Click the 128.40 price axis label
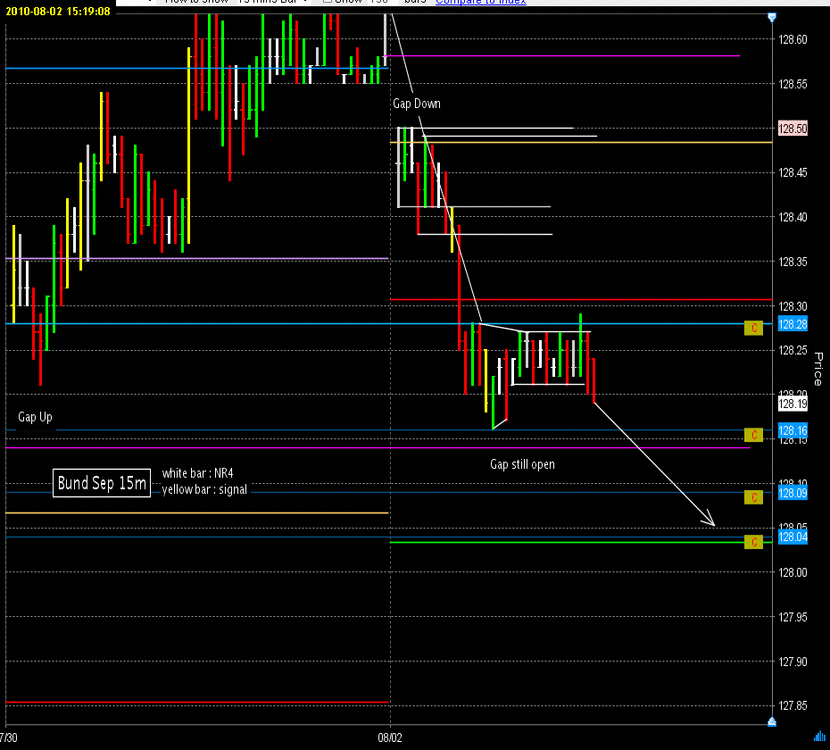830x750 pixels. [x=792, y=217]
